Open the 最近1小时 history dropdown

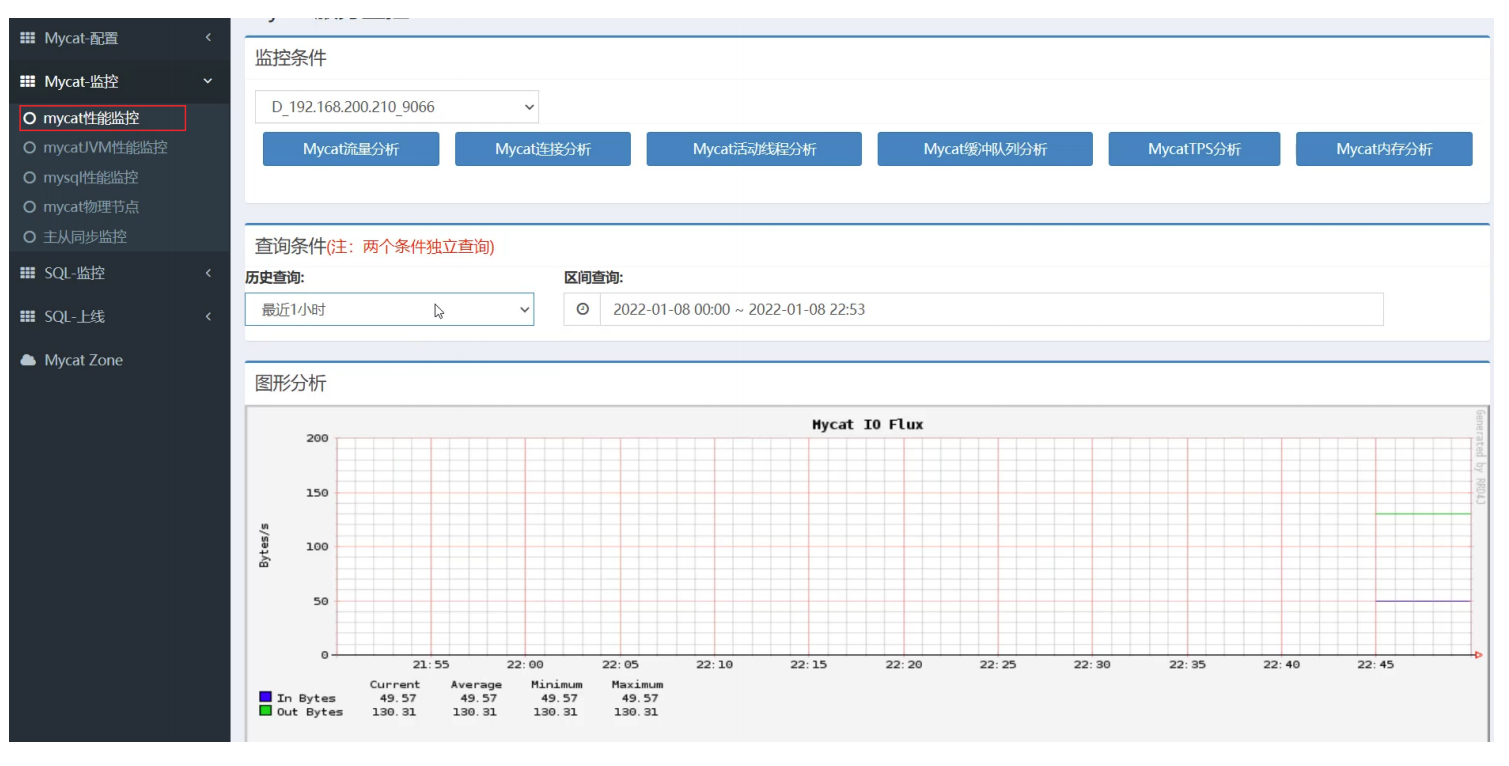390,310
